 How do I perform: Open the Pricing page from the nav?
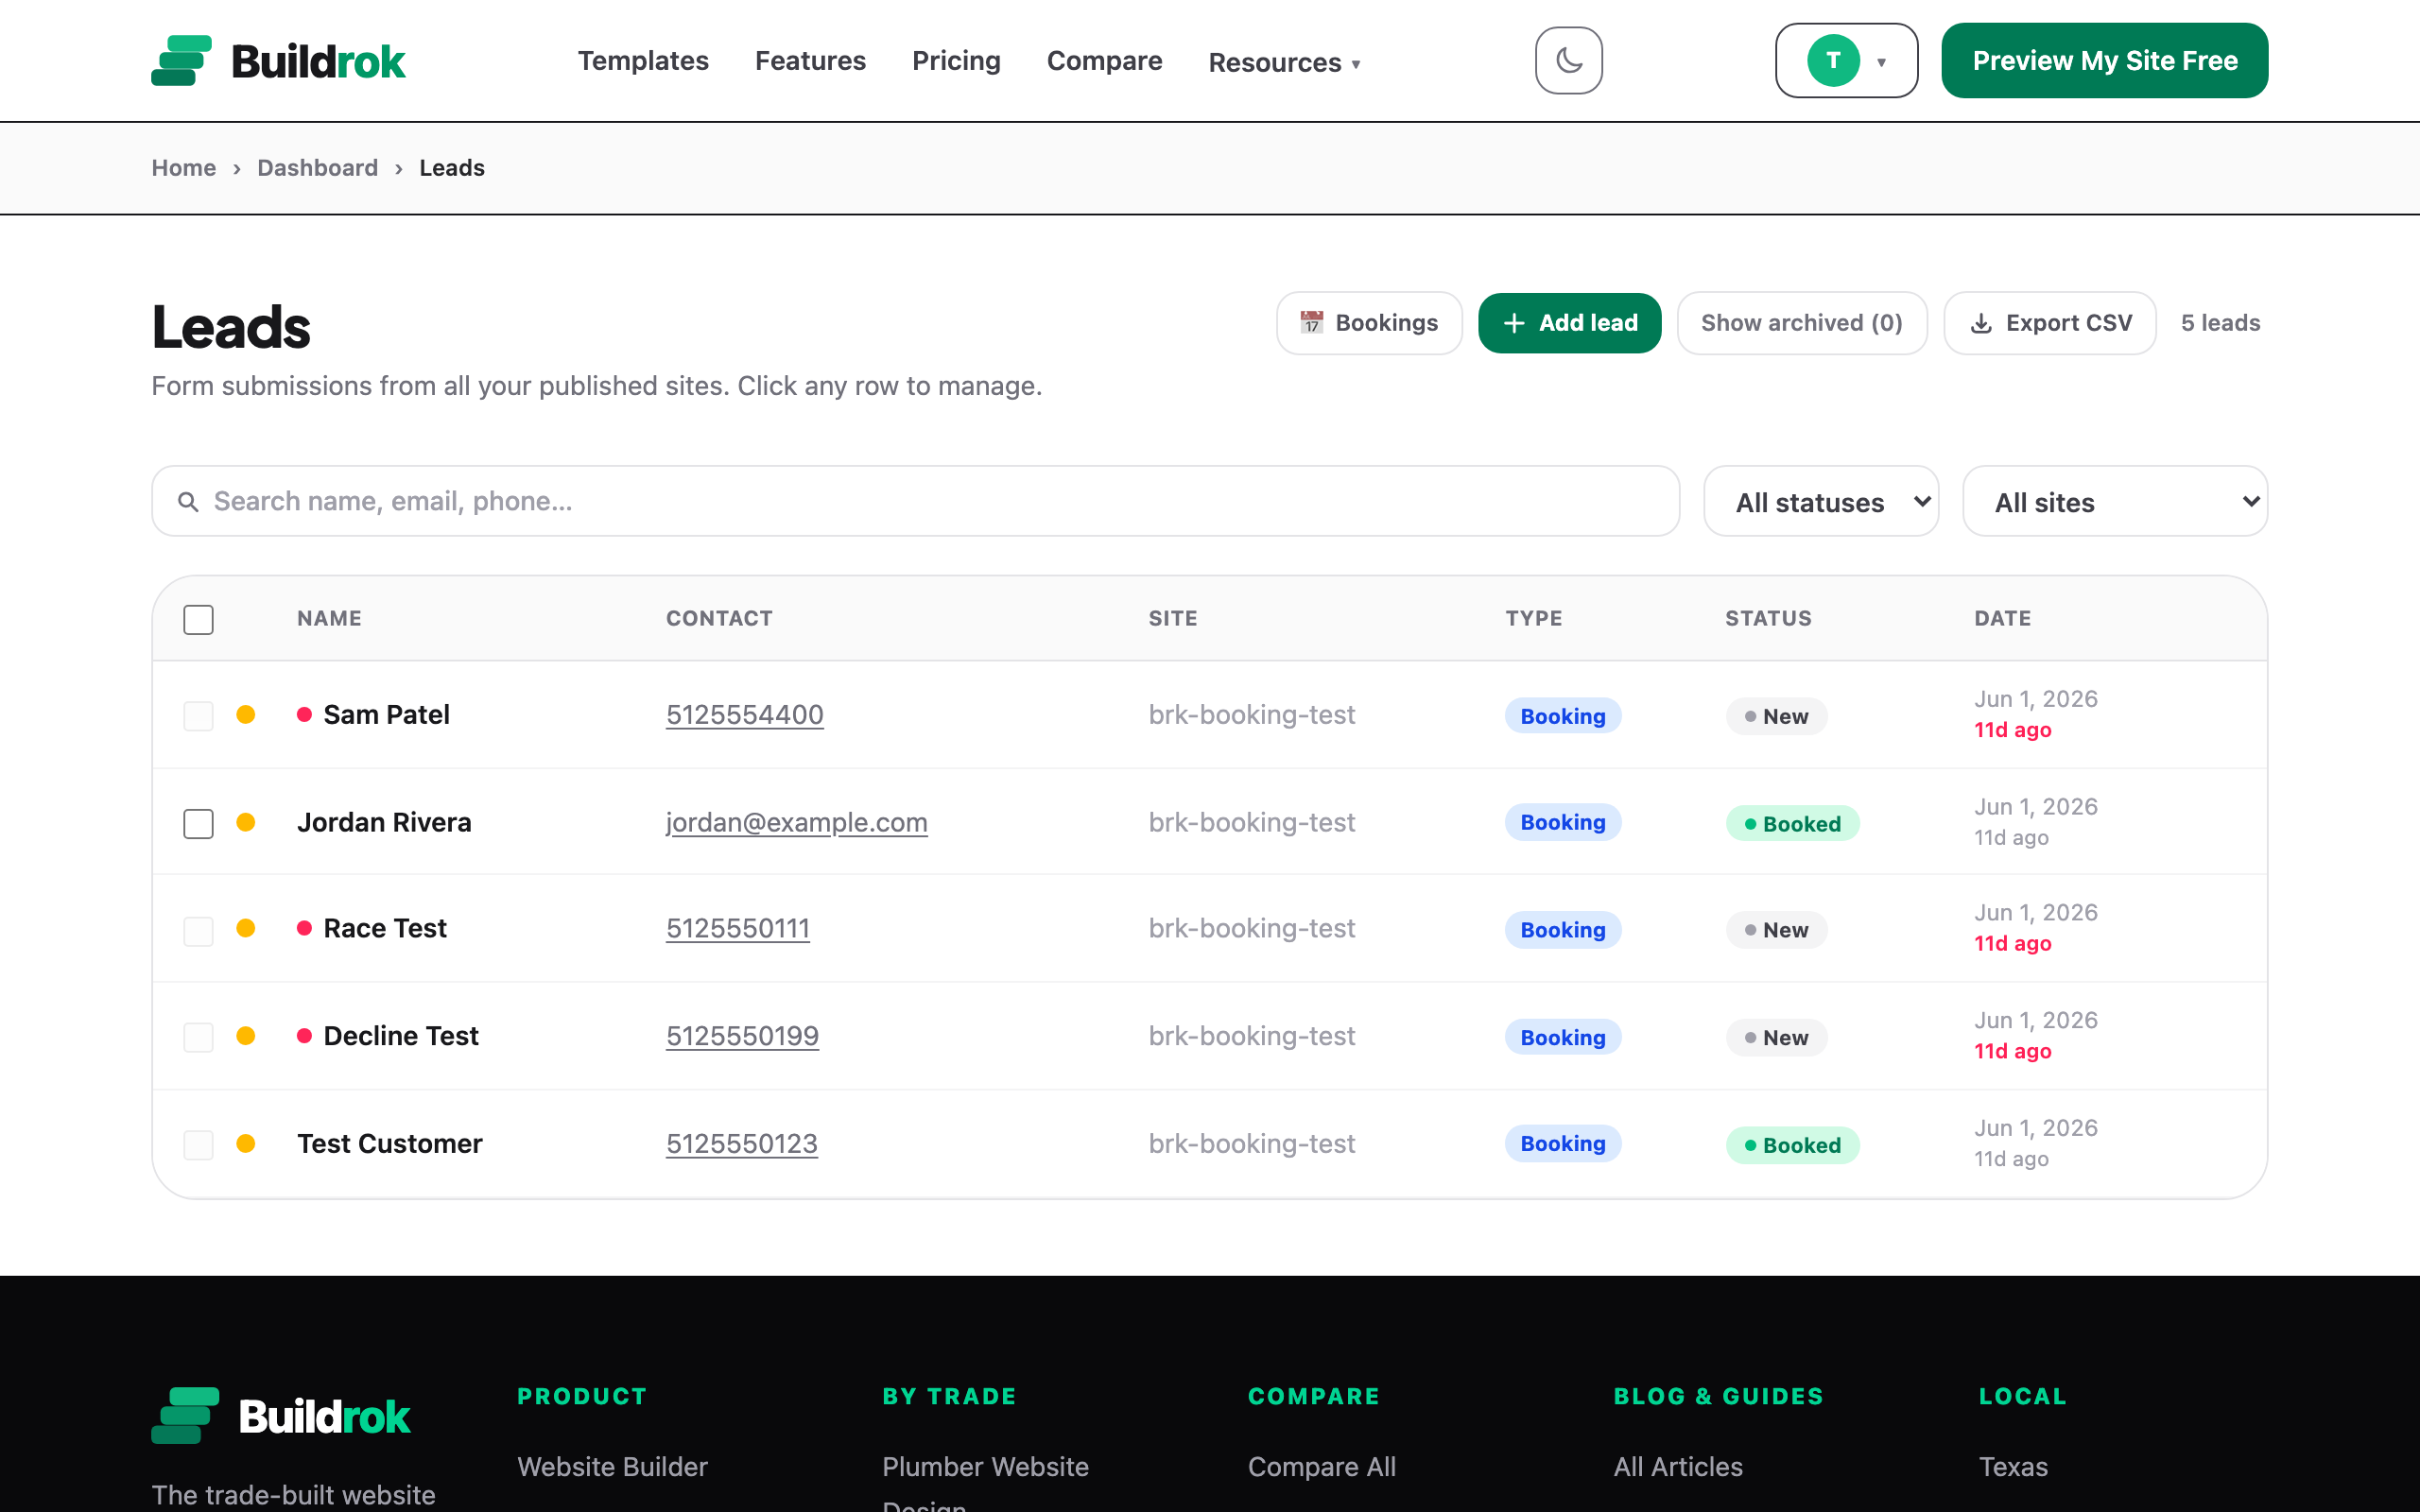point(956,61)
